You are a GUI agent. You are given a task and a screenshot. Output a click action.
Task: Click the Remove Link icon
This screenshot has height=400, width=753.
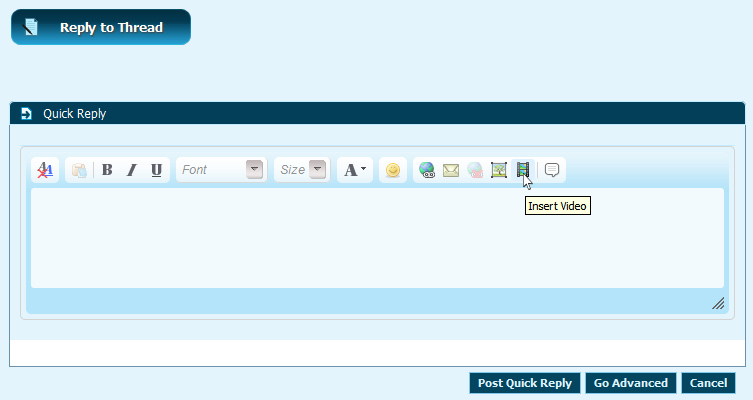(475, 170)
